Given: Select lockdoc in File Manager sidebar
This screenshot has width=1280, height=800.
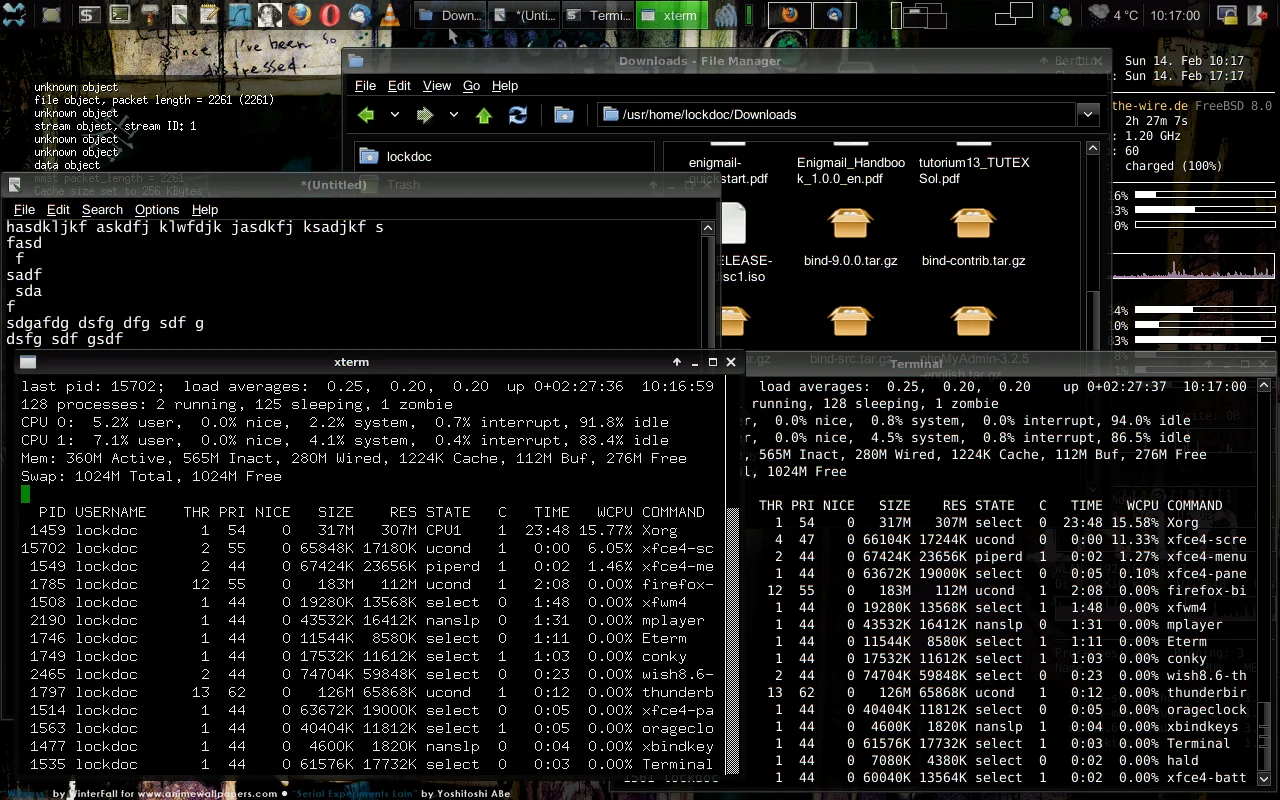Looking at the screenshot, I should [x=505, y=156].
